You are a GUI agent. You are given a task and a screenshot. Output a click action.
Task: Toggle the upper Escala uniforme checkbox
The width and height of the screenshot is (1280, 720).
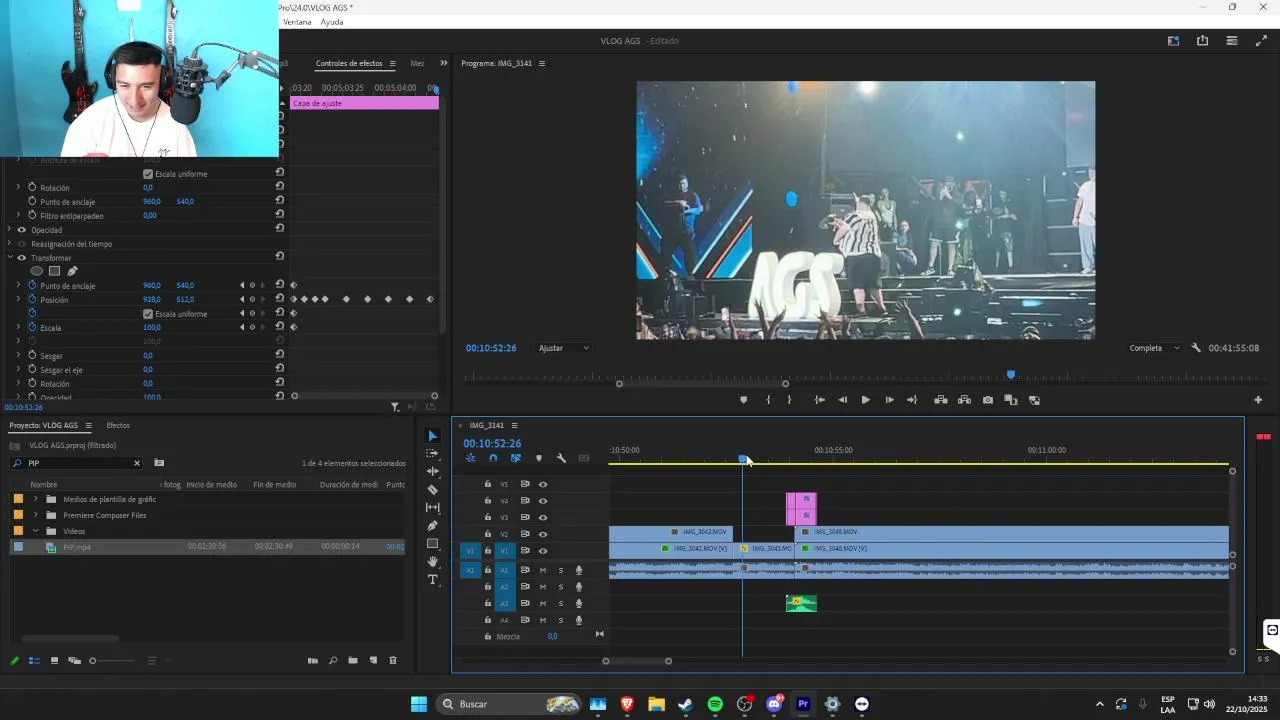pyautogui.click(x=148, y=174)
